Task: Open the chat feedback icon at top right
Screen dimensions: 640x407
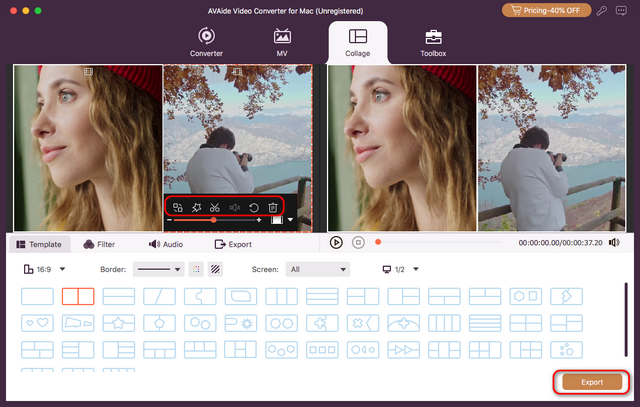Action: click(621, 10)
